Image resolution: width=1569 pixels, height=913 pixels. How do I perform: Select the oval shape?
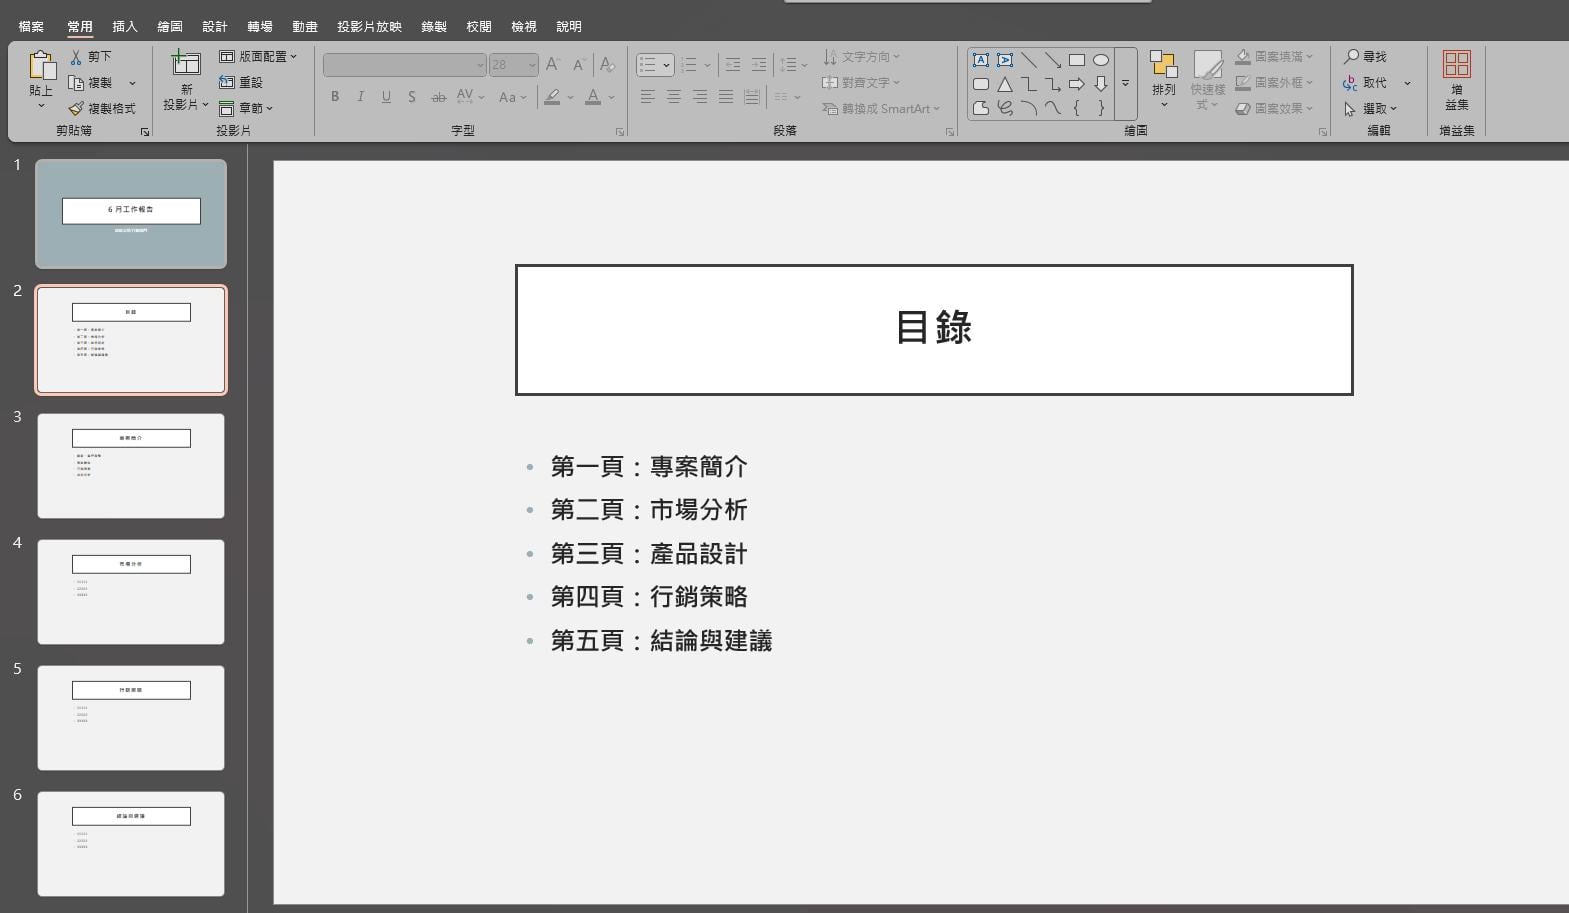click(1101, 60)
